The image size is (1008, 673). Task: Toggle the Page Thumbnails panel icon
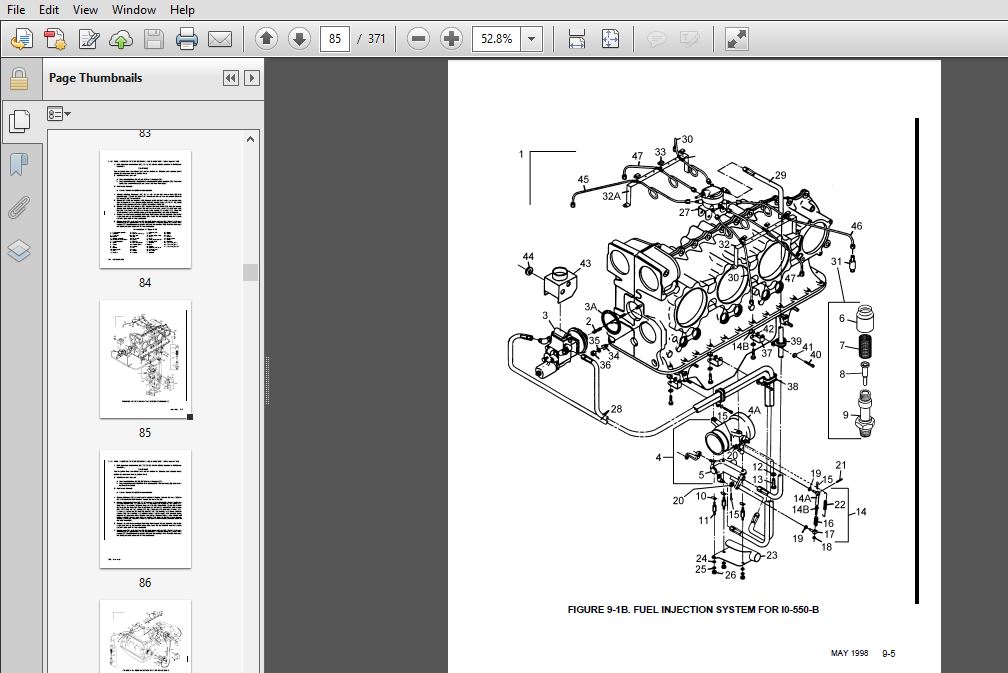19,121
